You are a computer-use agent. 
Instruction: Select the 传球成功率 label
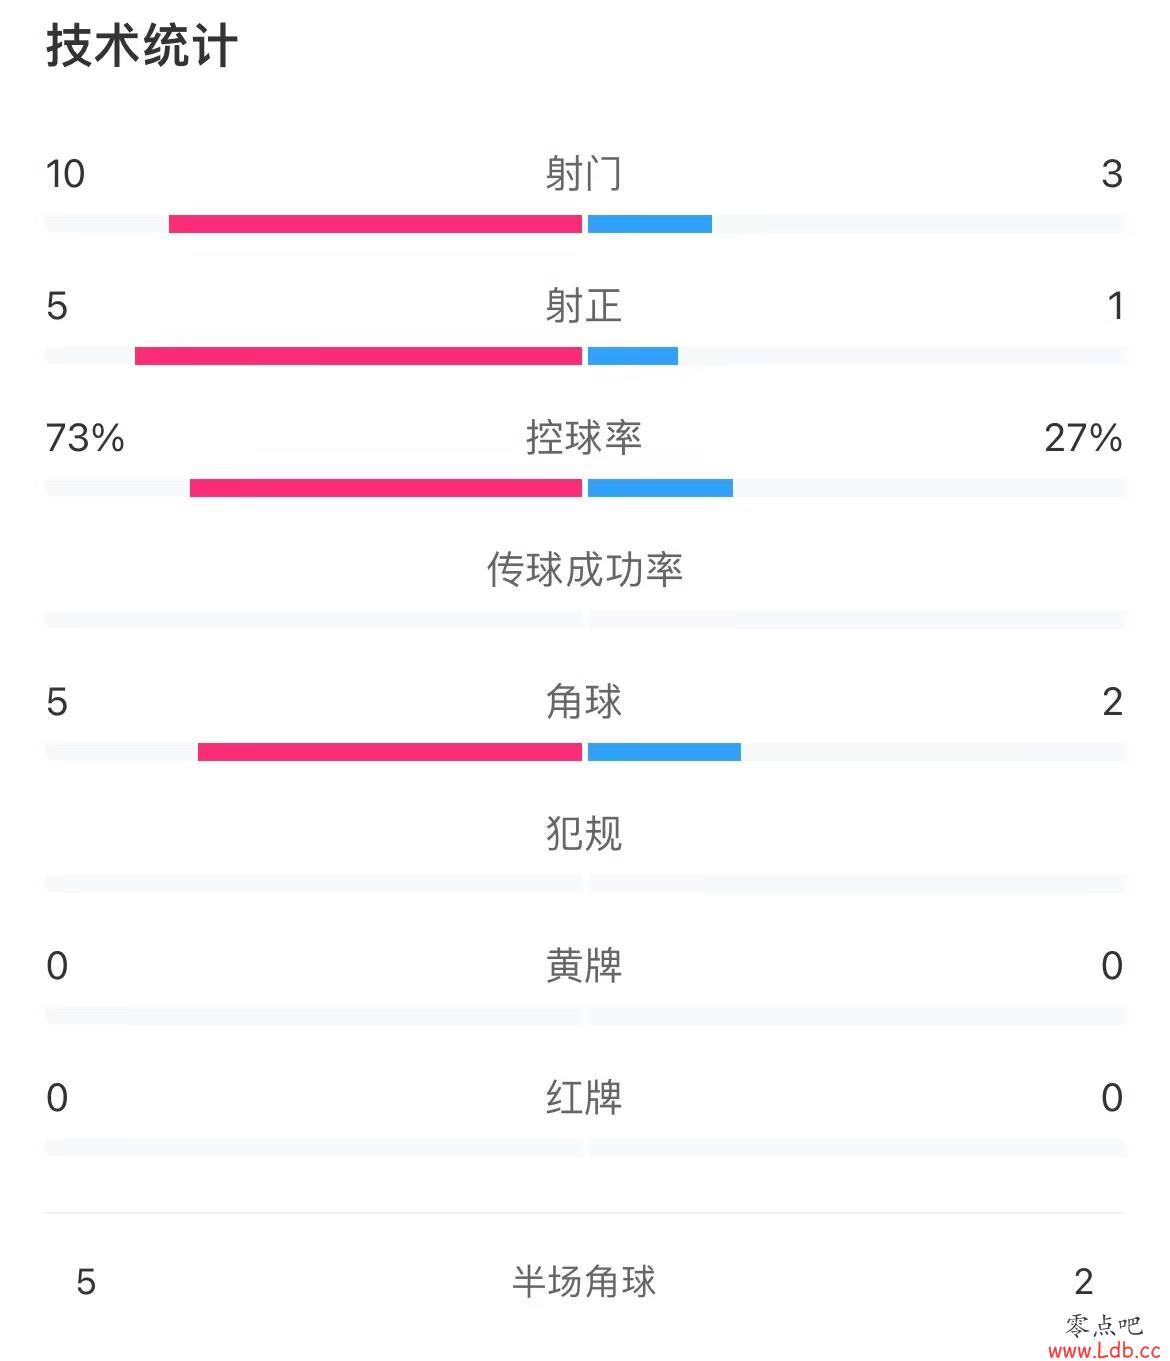tap(584, 570)
